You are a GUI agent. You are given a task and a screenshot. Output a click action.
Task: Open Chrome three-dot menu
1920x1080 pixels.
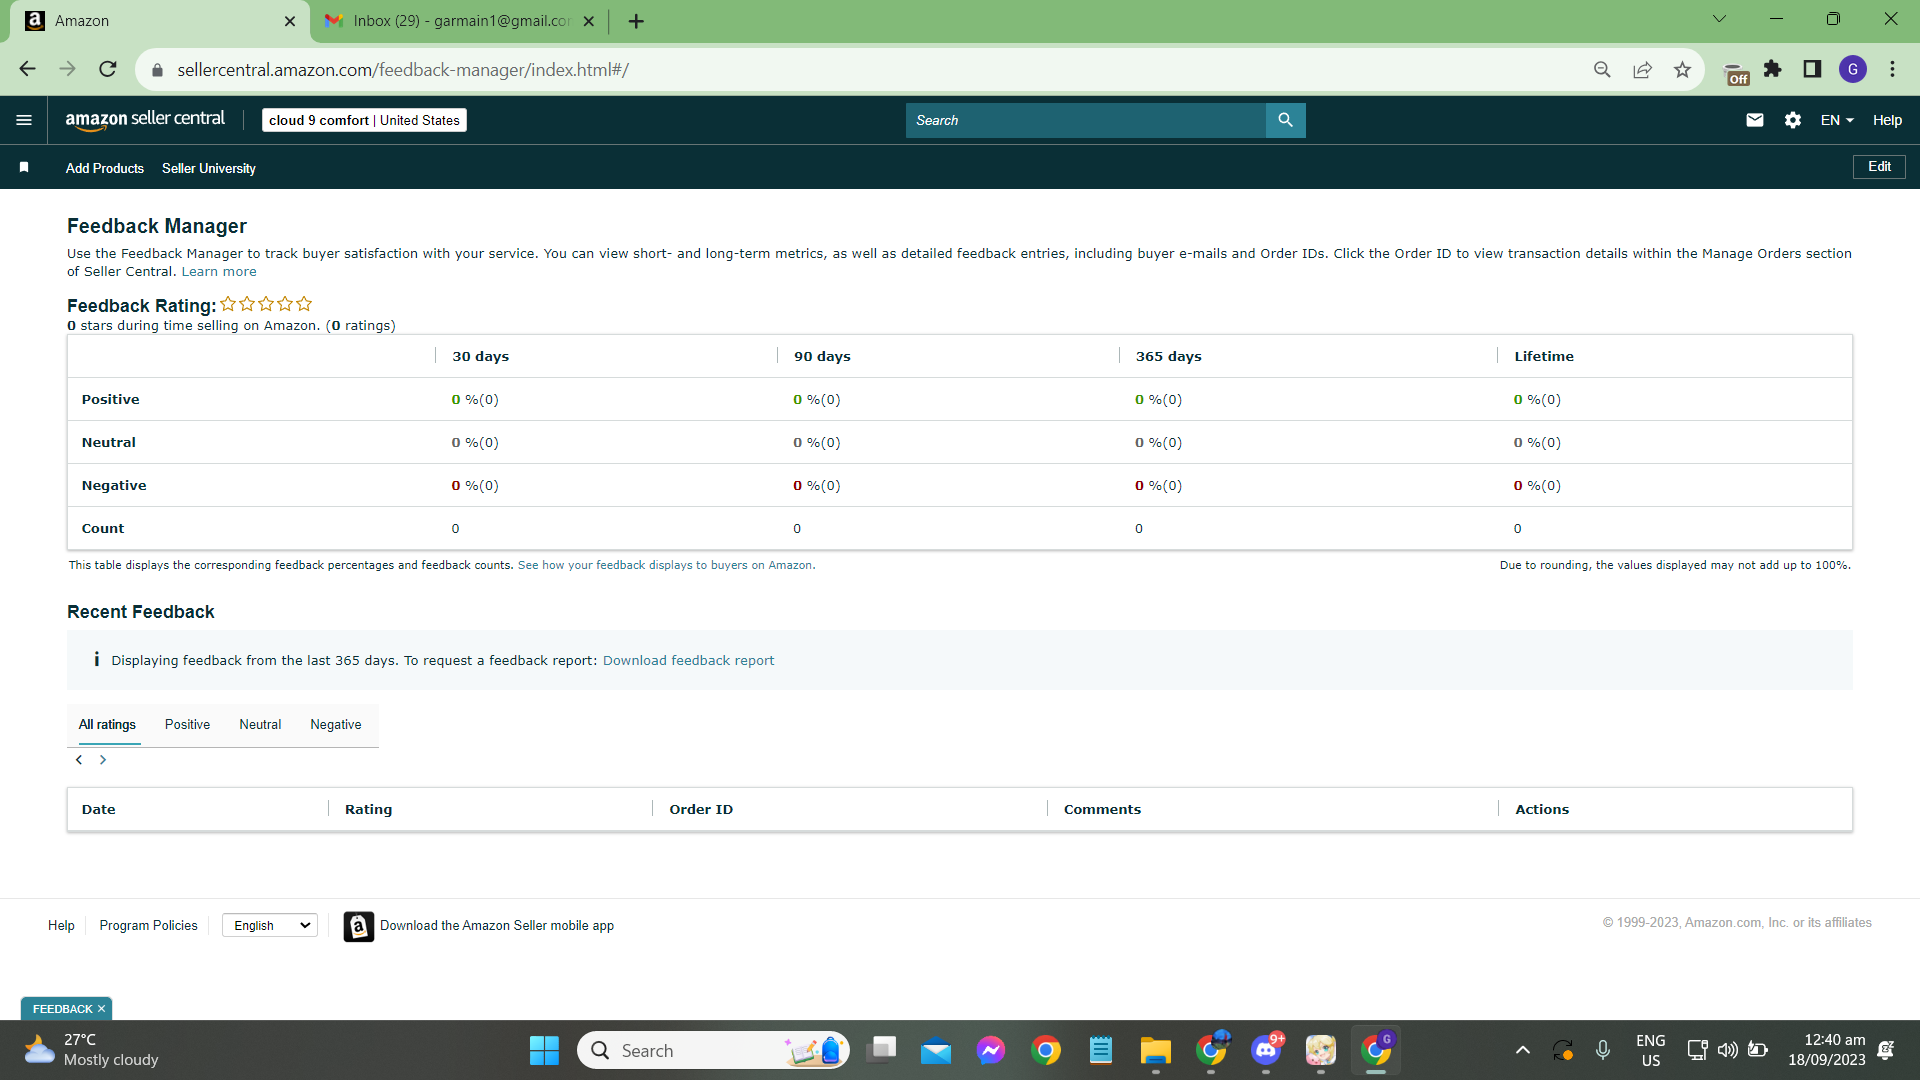(1892, 69)
